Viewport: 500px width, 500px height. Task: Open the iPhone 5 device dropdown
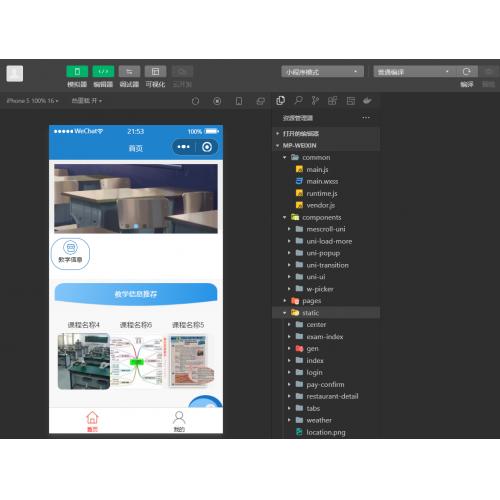coord(32,101)
